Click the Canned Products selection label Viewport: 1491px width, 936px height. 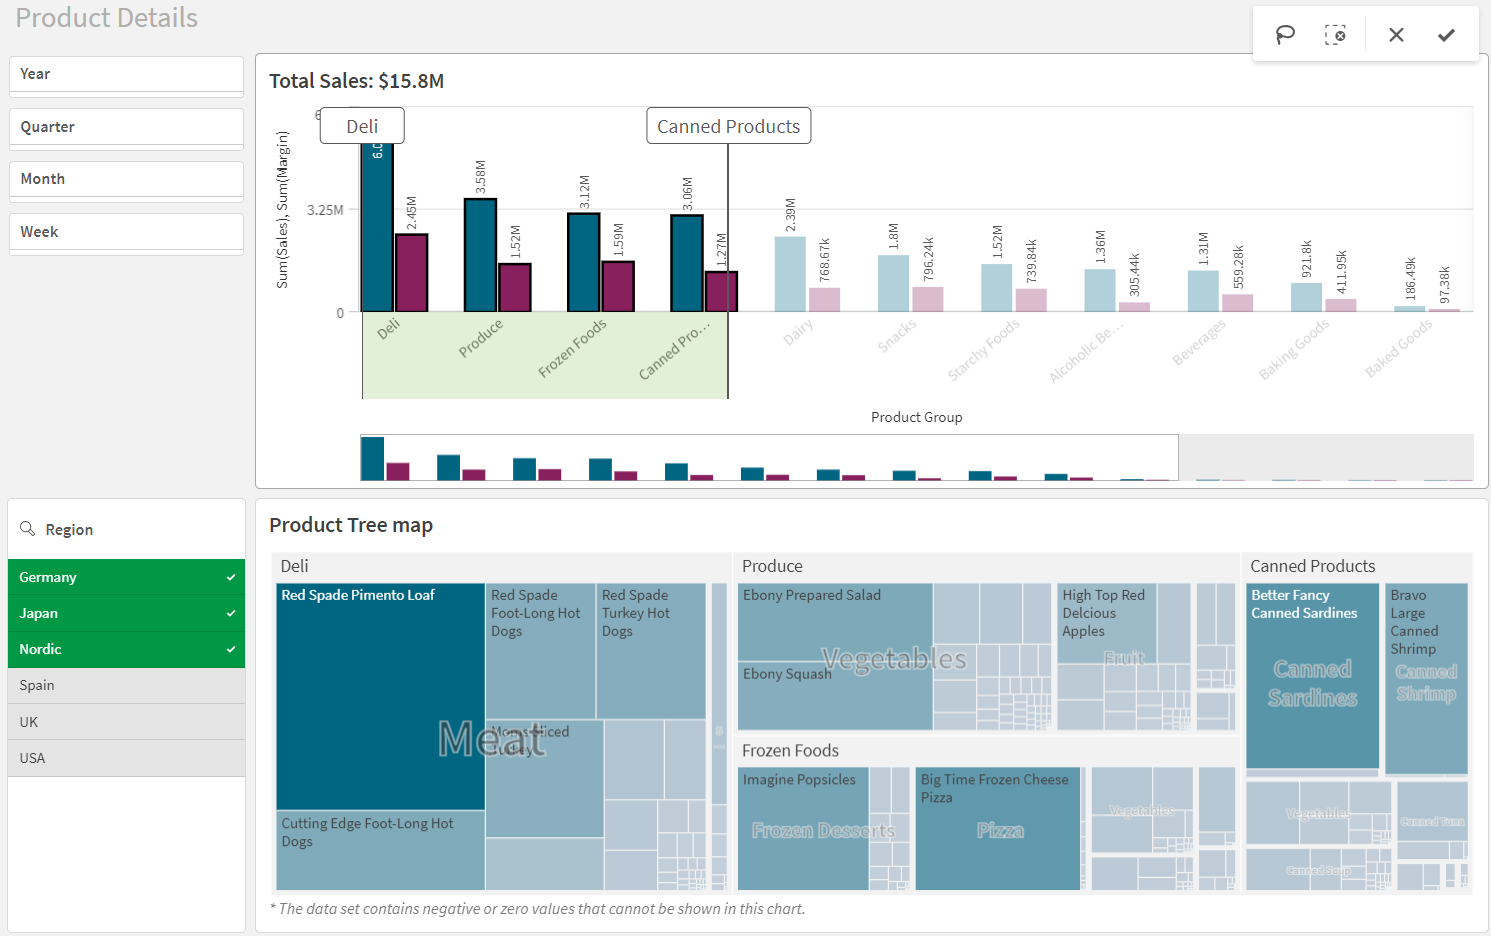728,125
